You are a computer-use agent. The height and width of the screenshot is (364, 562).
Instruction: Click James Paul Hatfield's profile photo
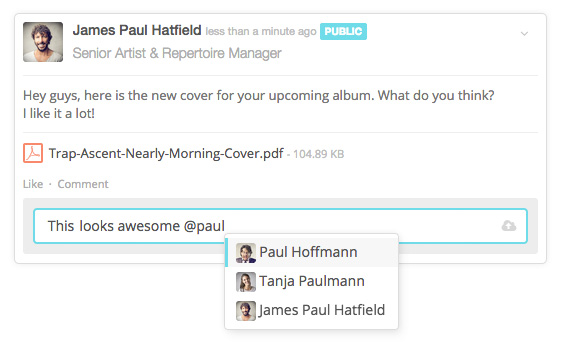43,42
